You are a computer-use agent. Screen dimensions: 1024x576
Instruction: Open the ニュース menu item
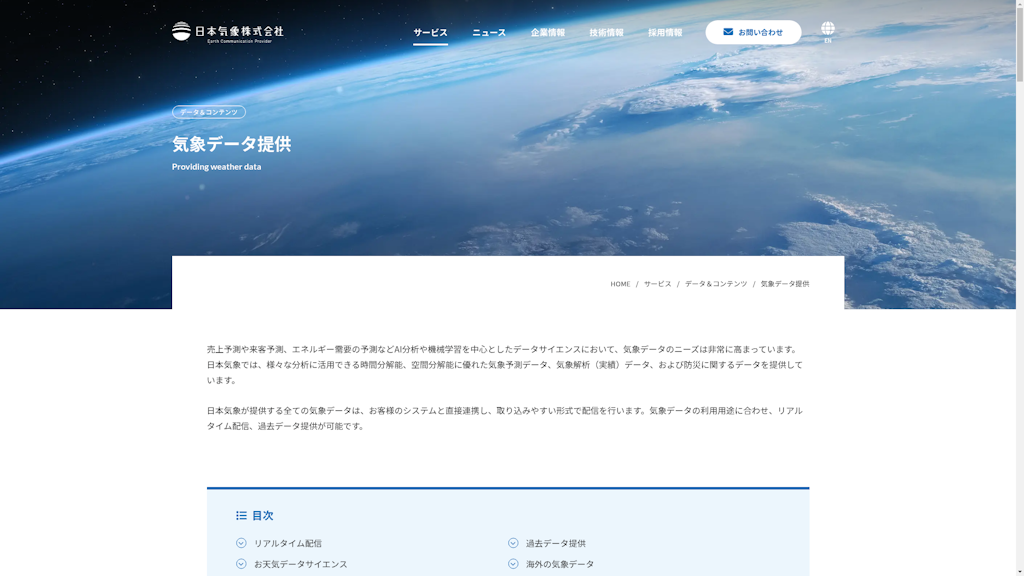pos(489,33)
